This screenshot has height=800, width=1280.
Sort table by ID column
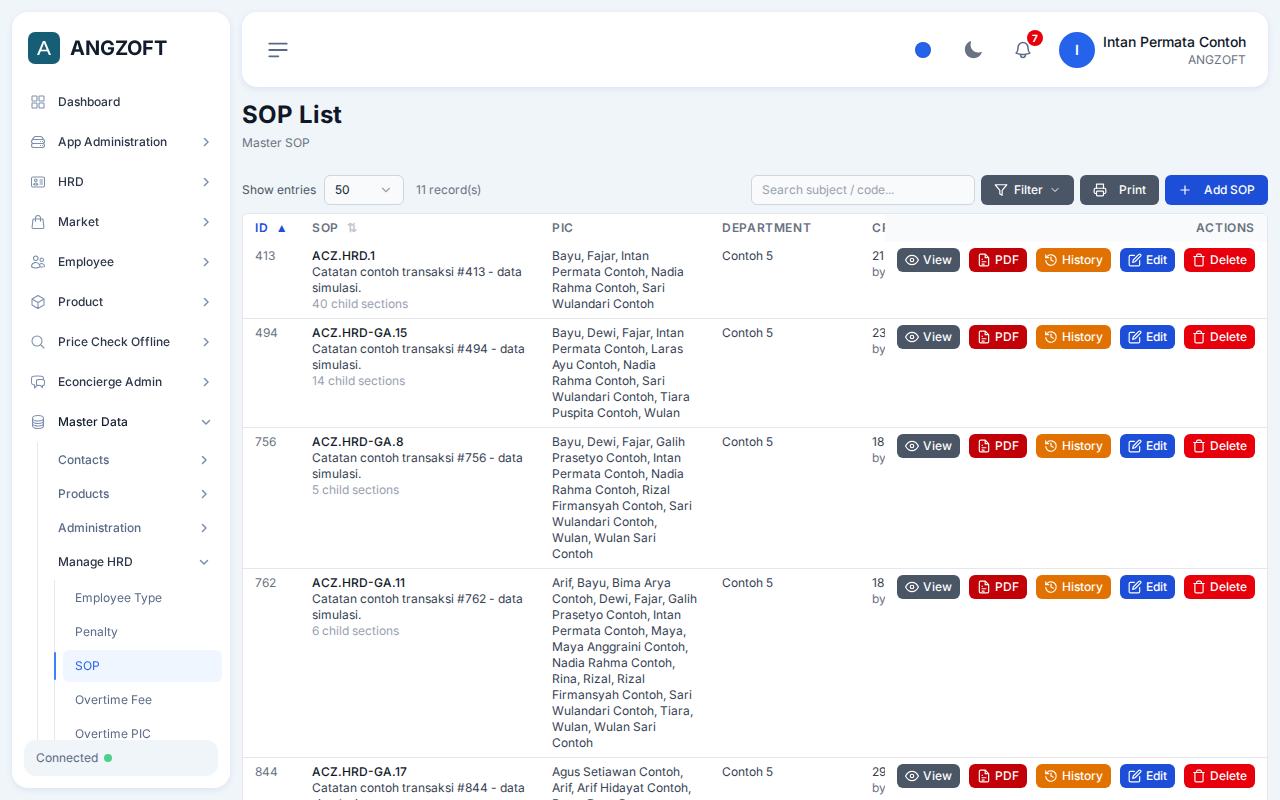[270, 228]
